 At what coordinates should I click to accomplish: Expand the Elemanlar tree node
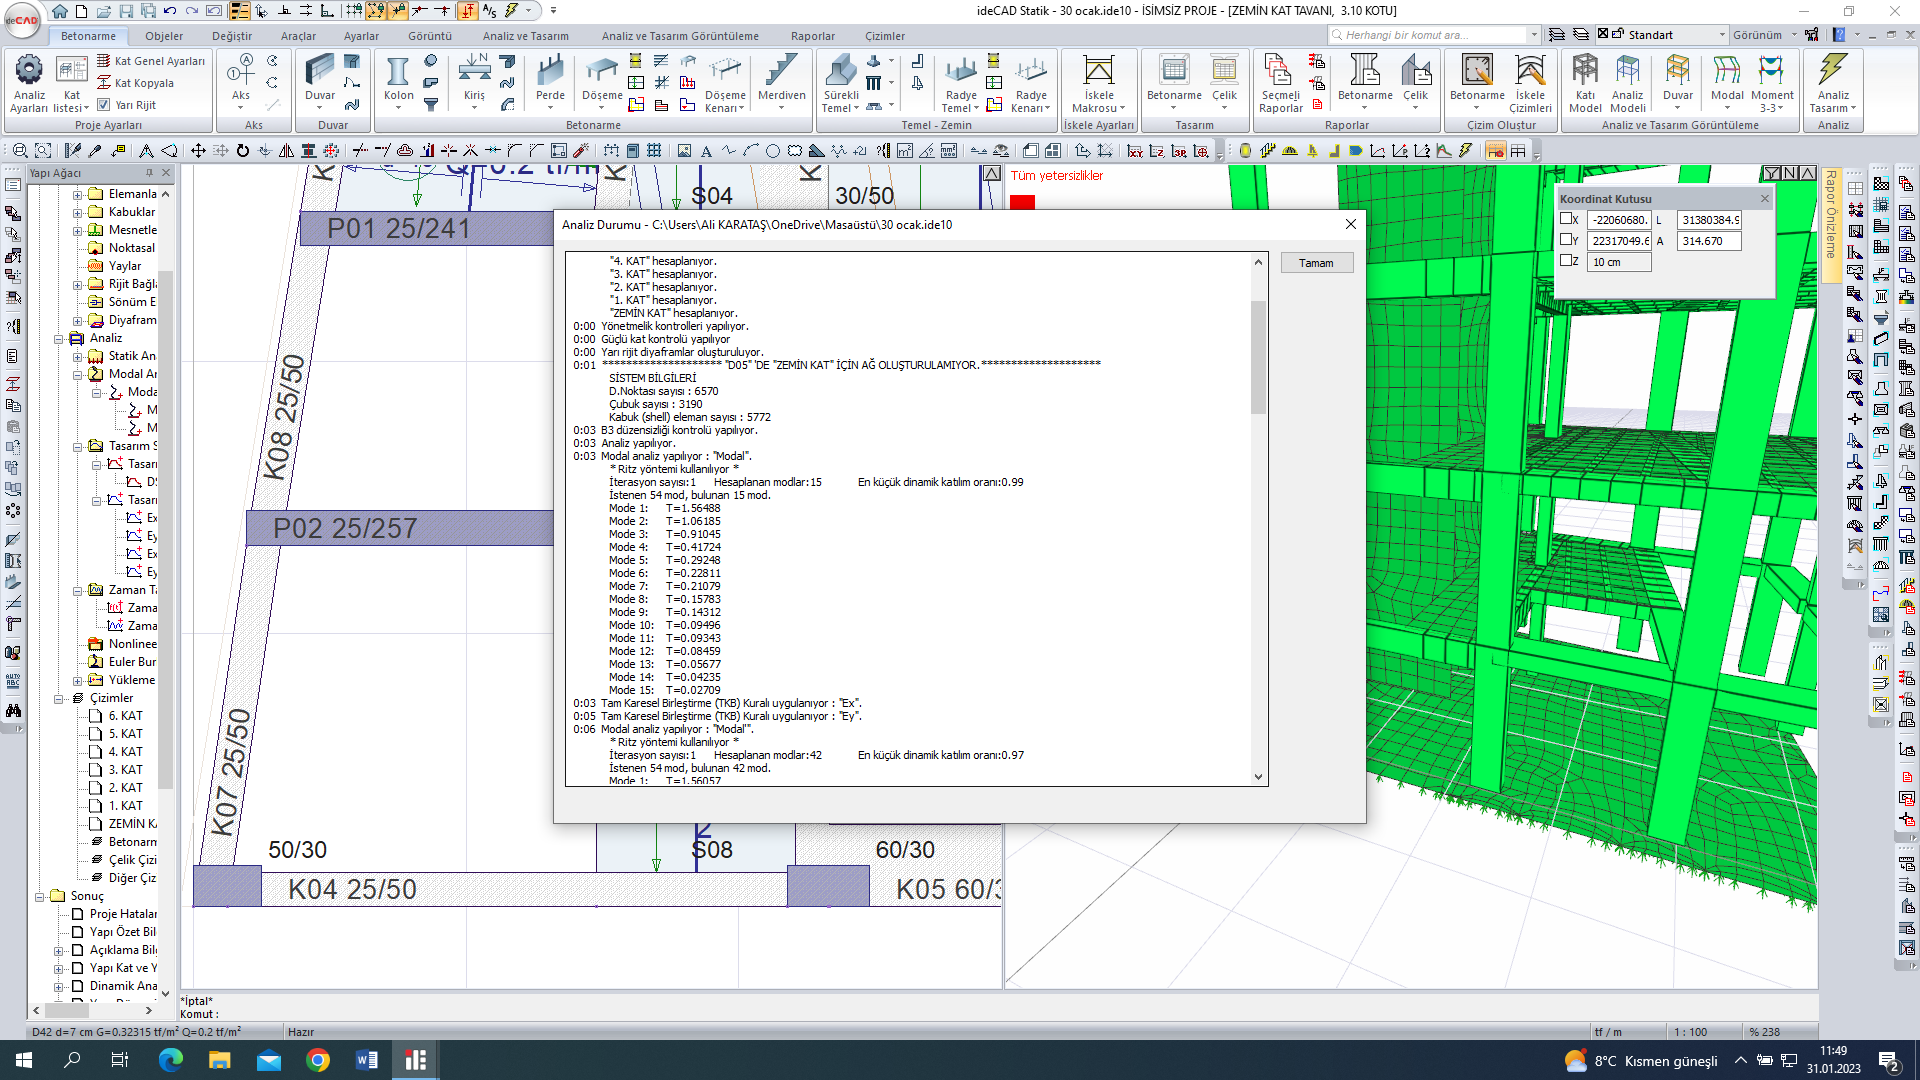pyautogui.click(x=78, y=194)
